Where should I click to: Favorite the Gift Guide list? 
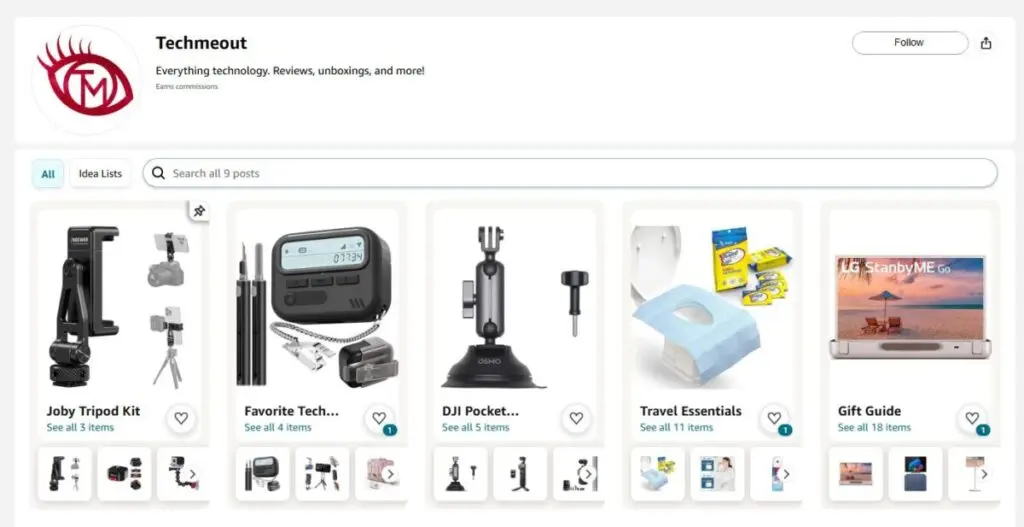tap(972, 419)
